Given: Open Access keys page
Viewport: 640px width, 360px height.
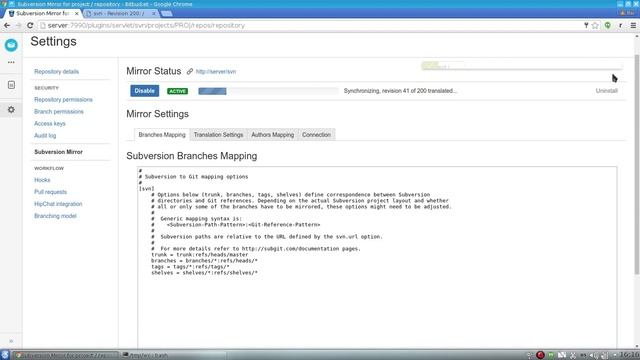Looking at the screenshot, I should [x=50, y=123].
